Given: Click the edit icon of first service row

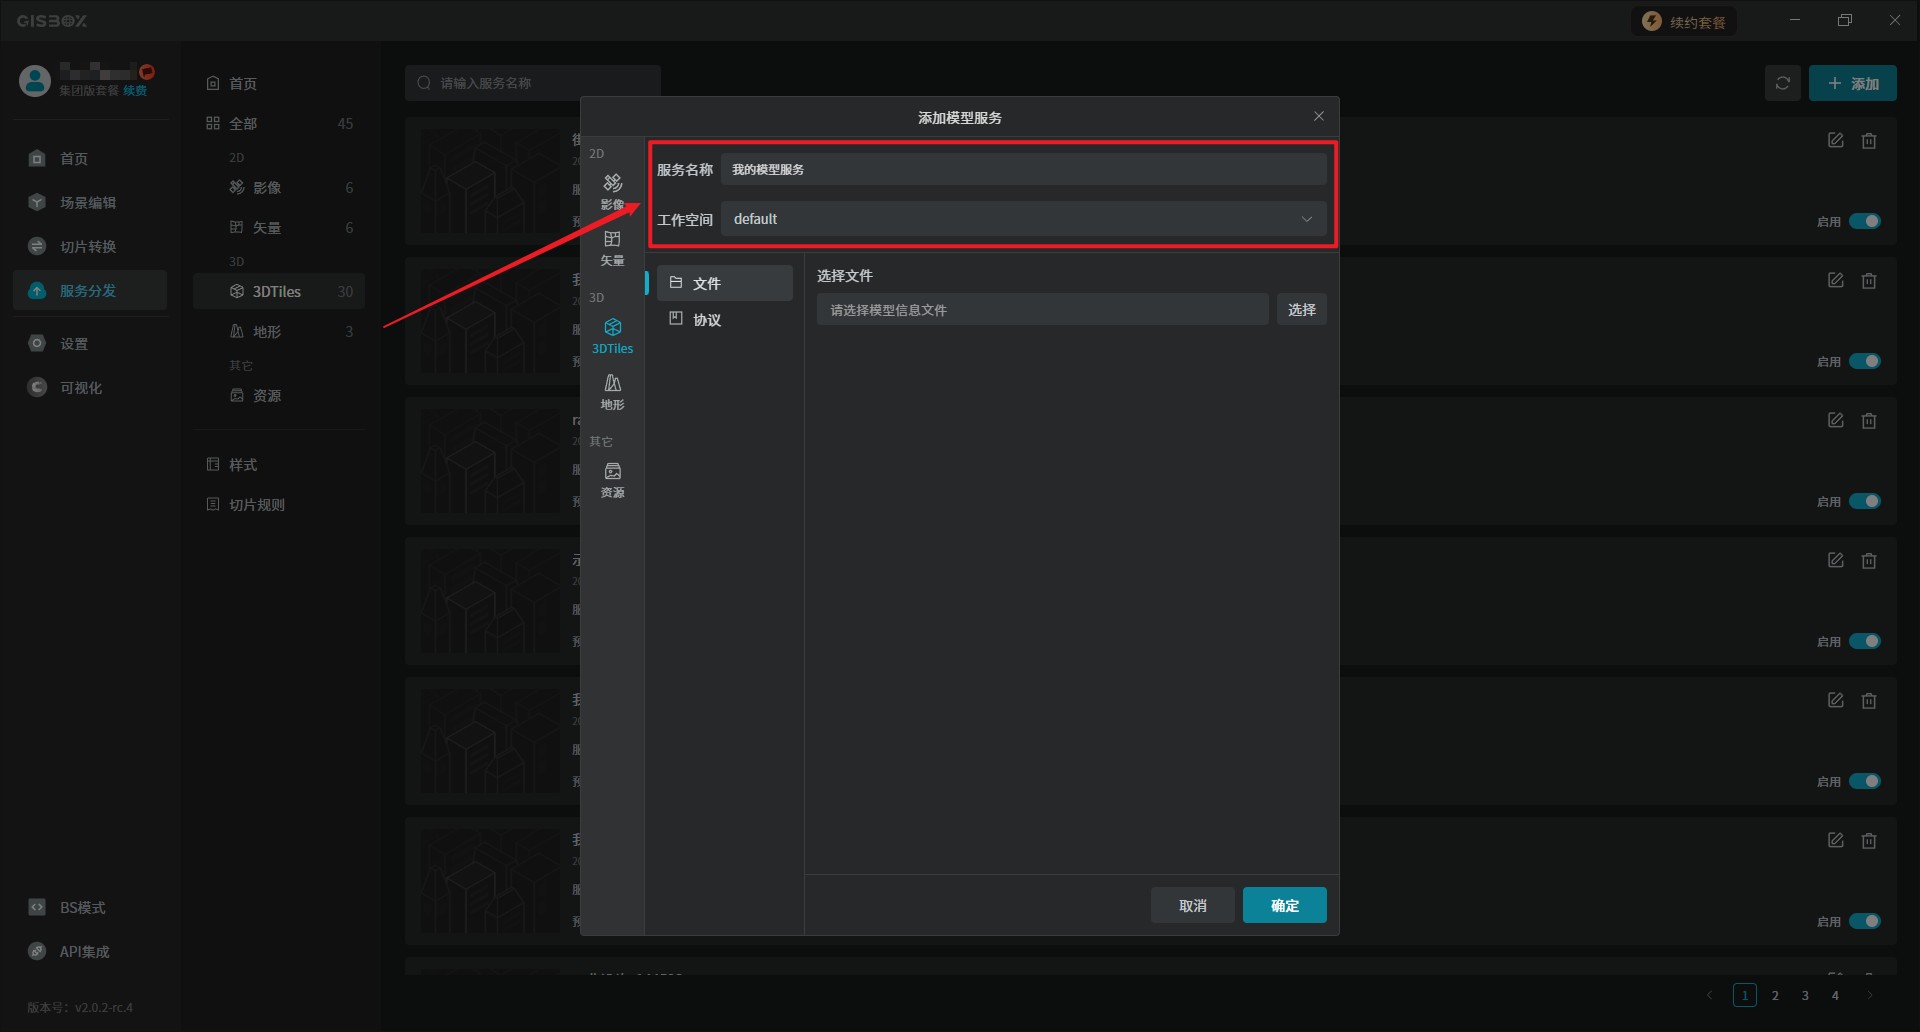Looking at the screenshot, I should tap(1835, 141).
